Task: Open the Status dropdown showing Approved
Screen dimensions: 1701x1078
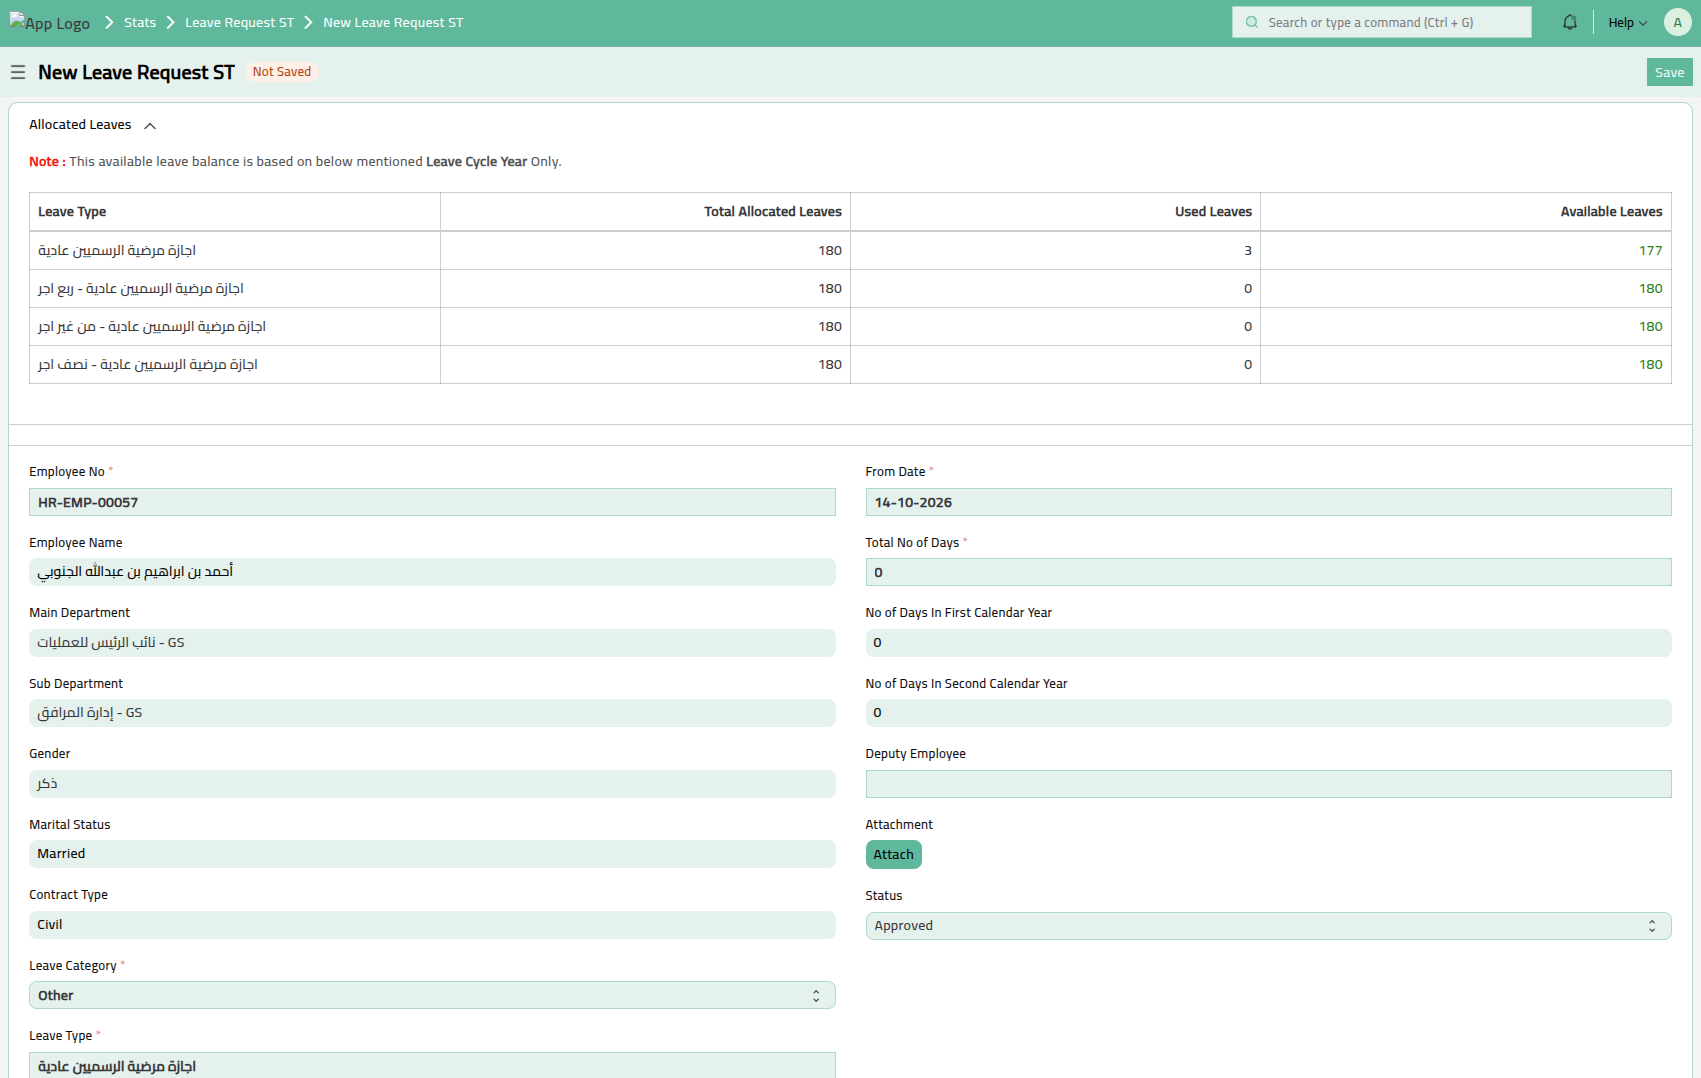Action: click(1267, 926)
